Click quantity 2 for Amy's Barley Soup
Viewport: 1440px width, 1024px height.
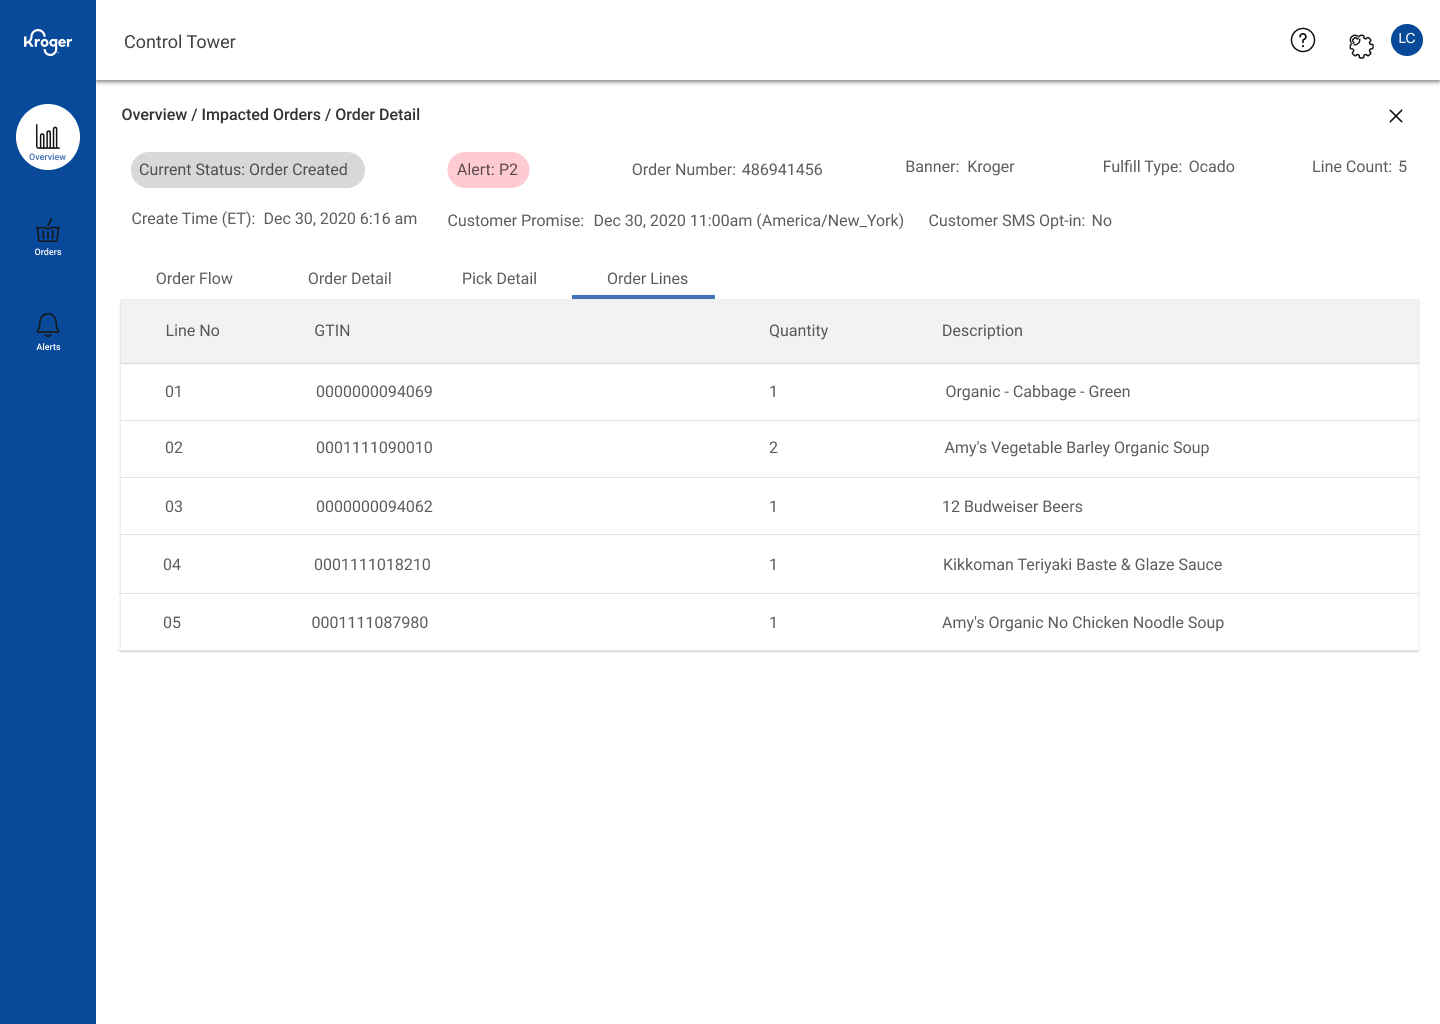point(773,448)
